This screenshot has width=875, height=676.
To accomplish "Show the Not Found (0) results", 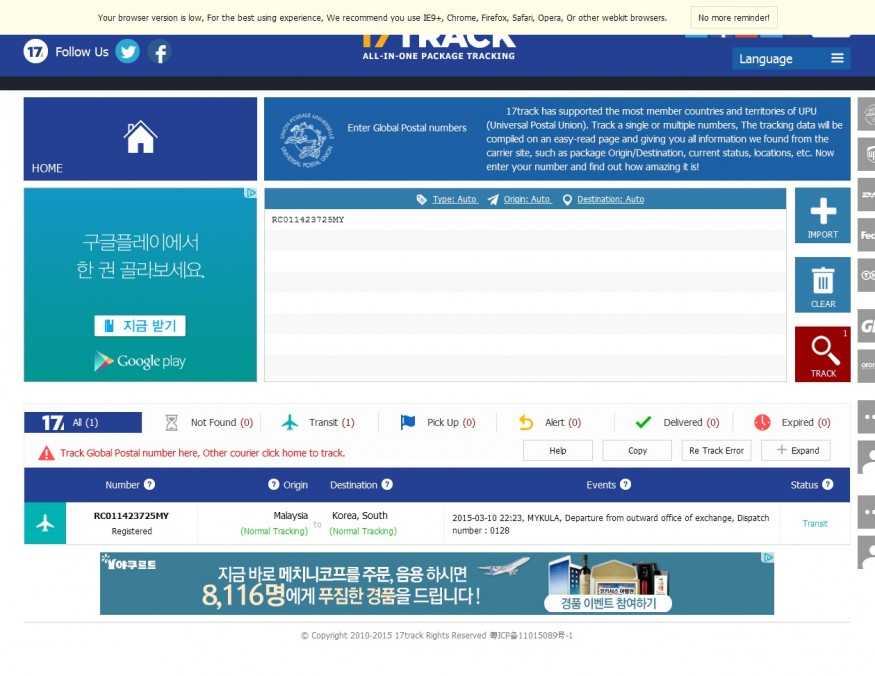I will 210,423.
